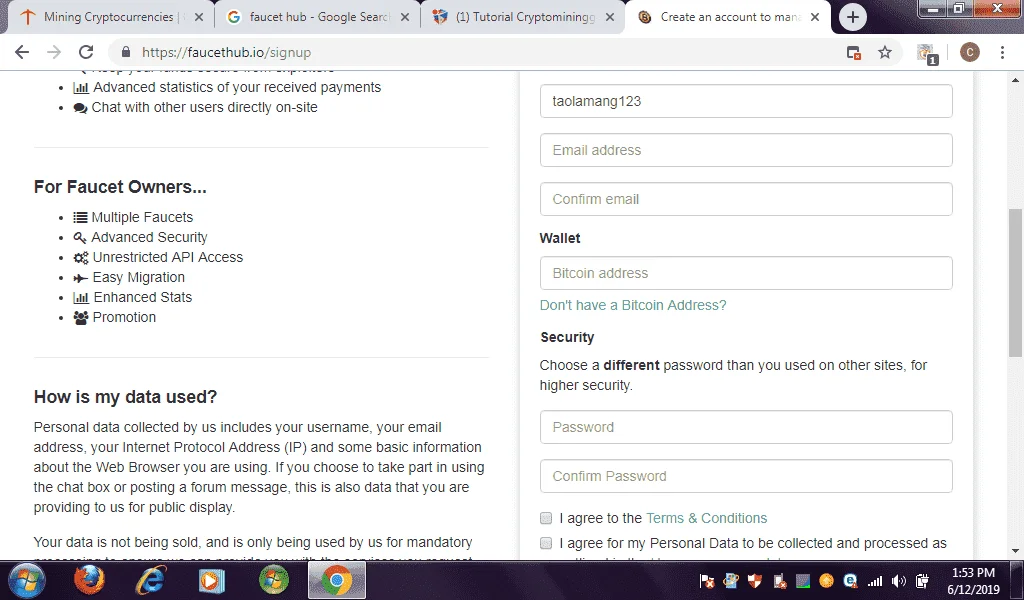The height and width of the screenshot is (600, 1024).
Task: Click the power plug battery tray icon
Action: [922, 580]
